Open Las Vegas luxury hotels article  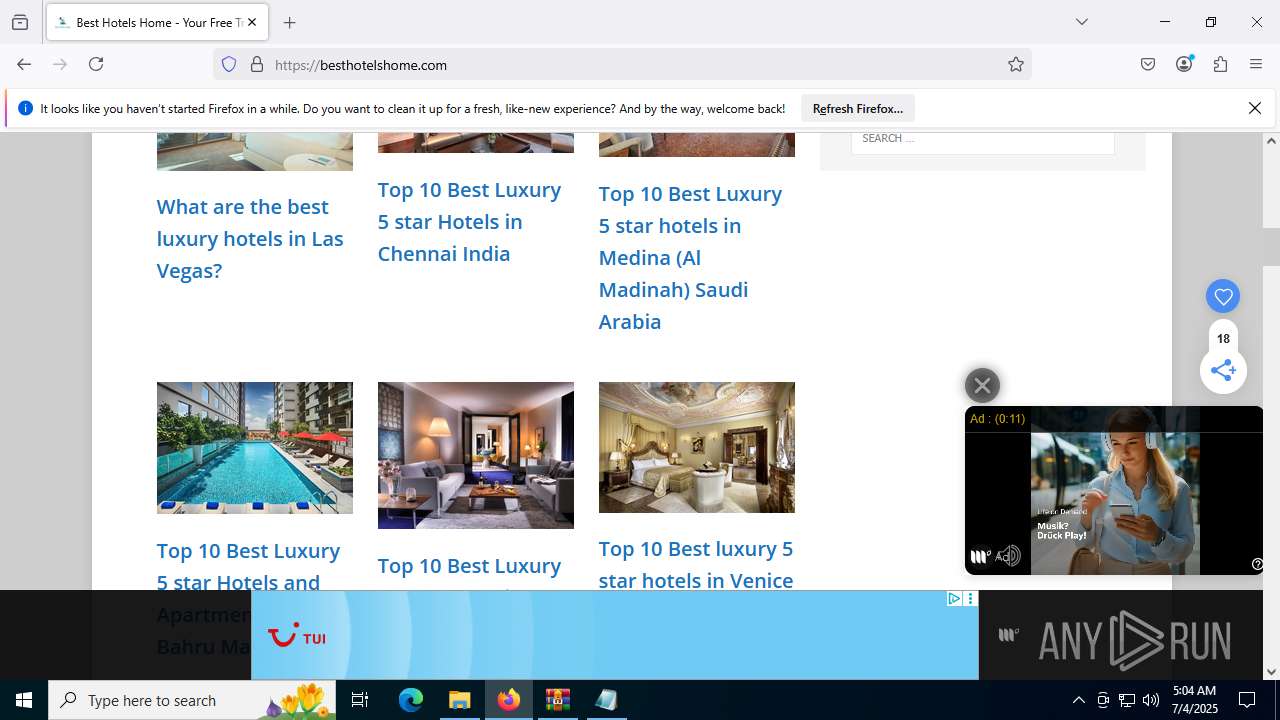(250, 238)
